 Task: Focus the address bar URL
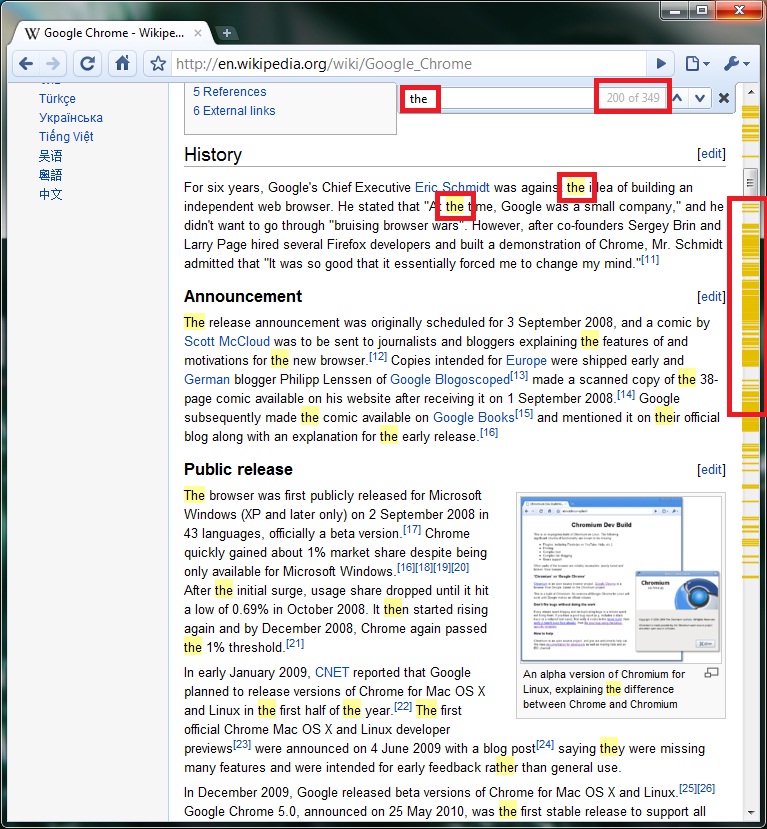(409, 64)
